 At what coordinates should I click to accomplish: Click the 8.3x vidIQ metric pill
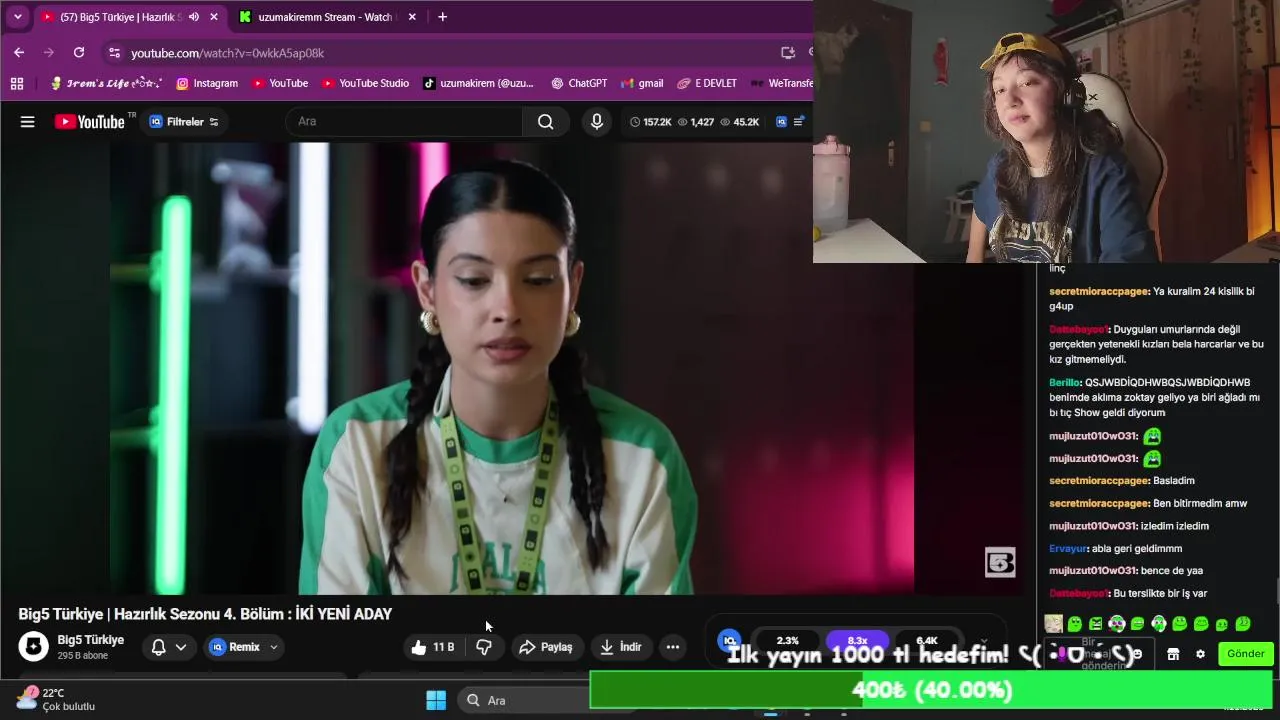point(857,640)
